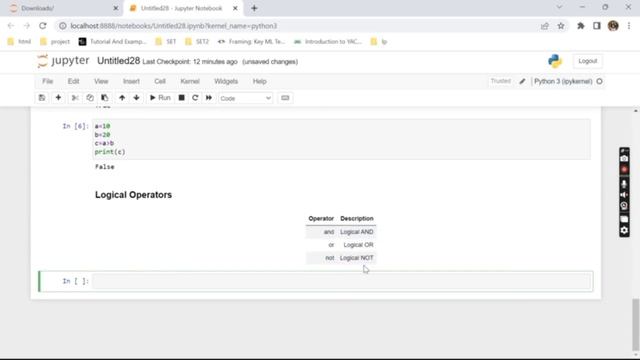Bookmark this page with star icon
Image resolution: width=640 pixels, height=360 pixels.
tap(561, 26)
